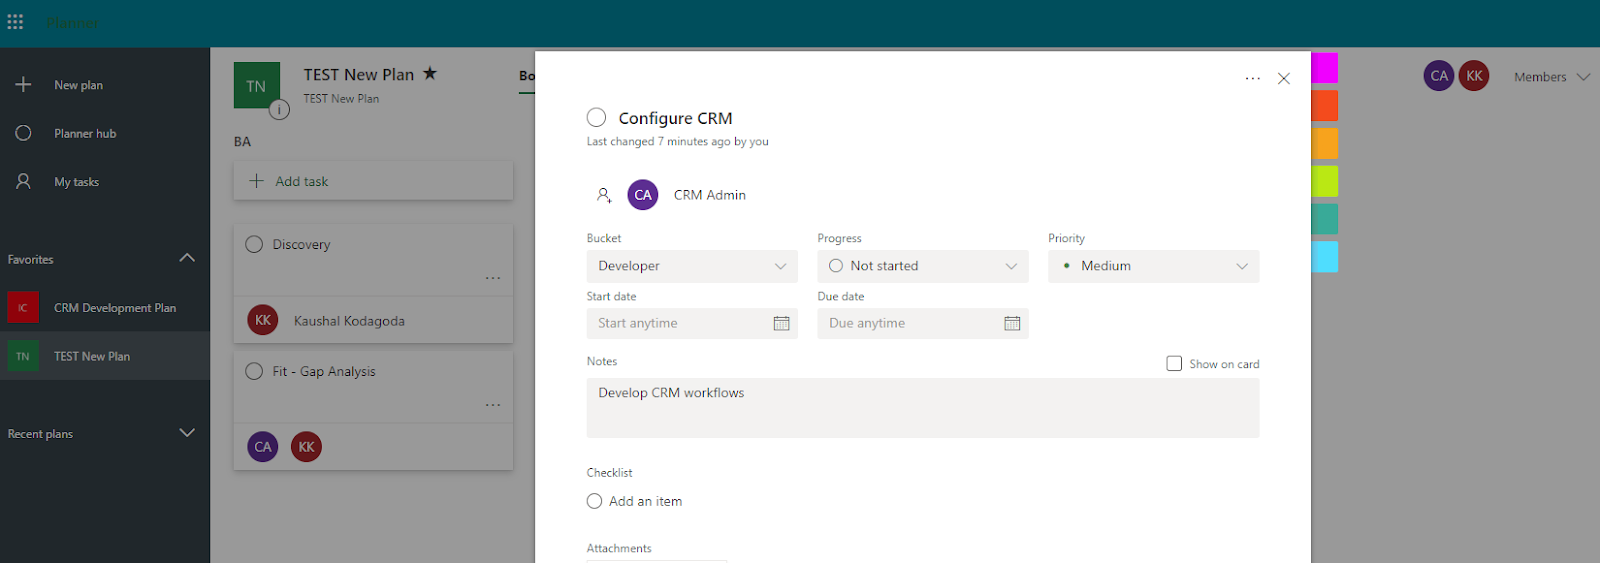1600x563 pixels.
Task: Click the assign person icon
Action: pyautogui.click(x=603, y=196)
